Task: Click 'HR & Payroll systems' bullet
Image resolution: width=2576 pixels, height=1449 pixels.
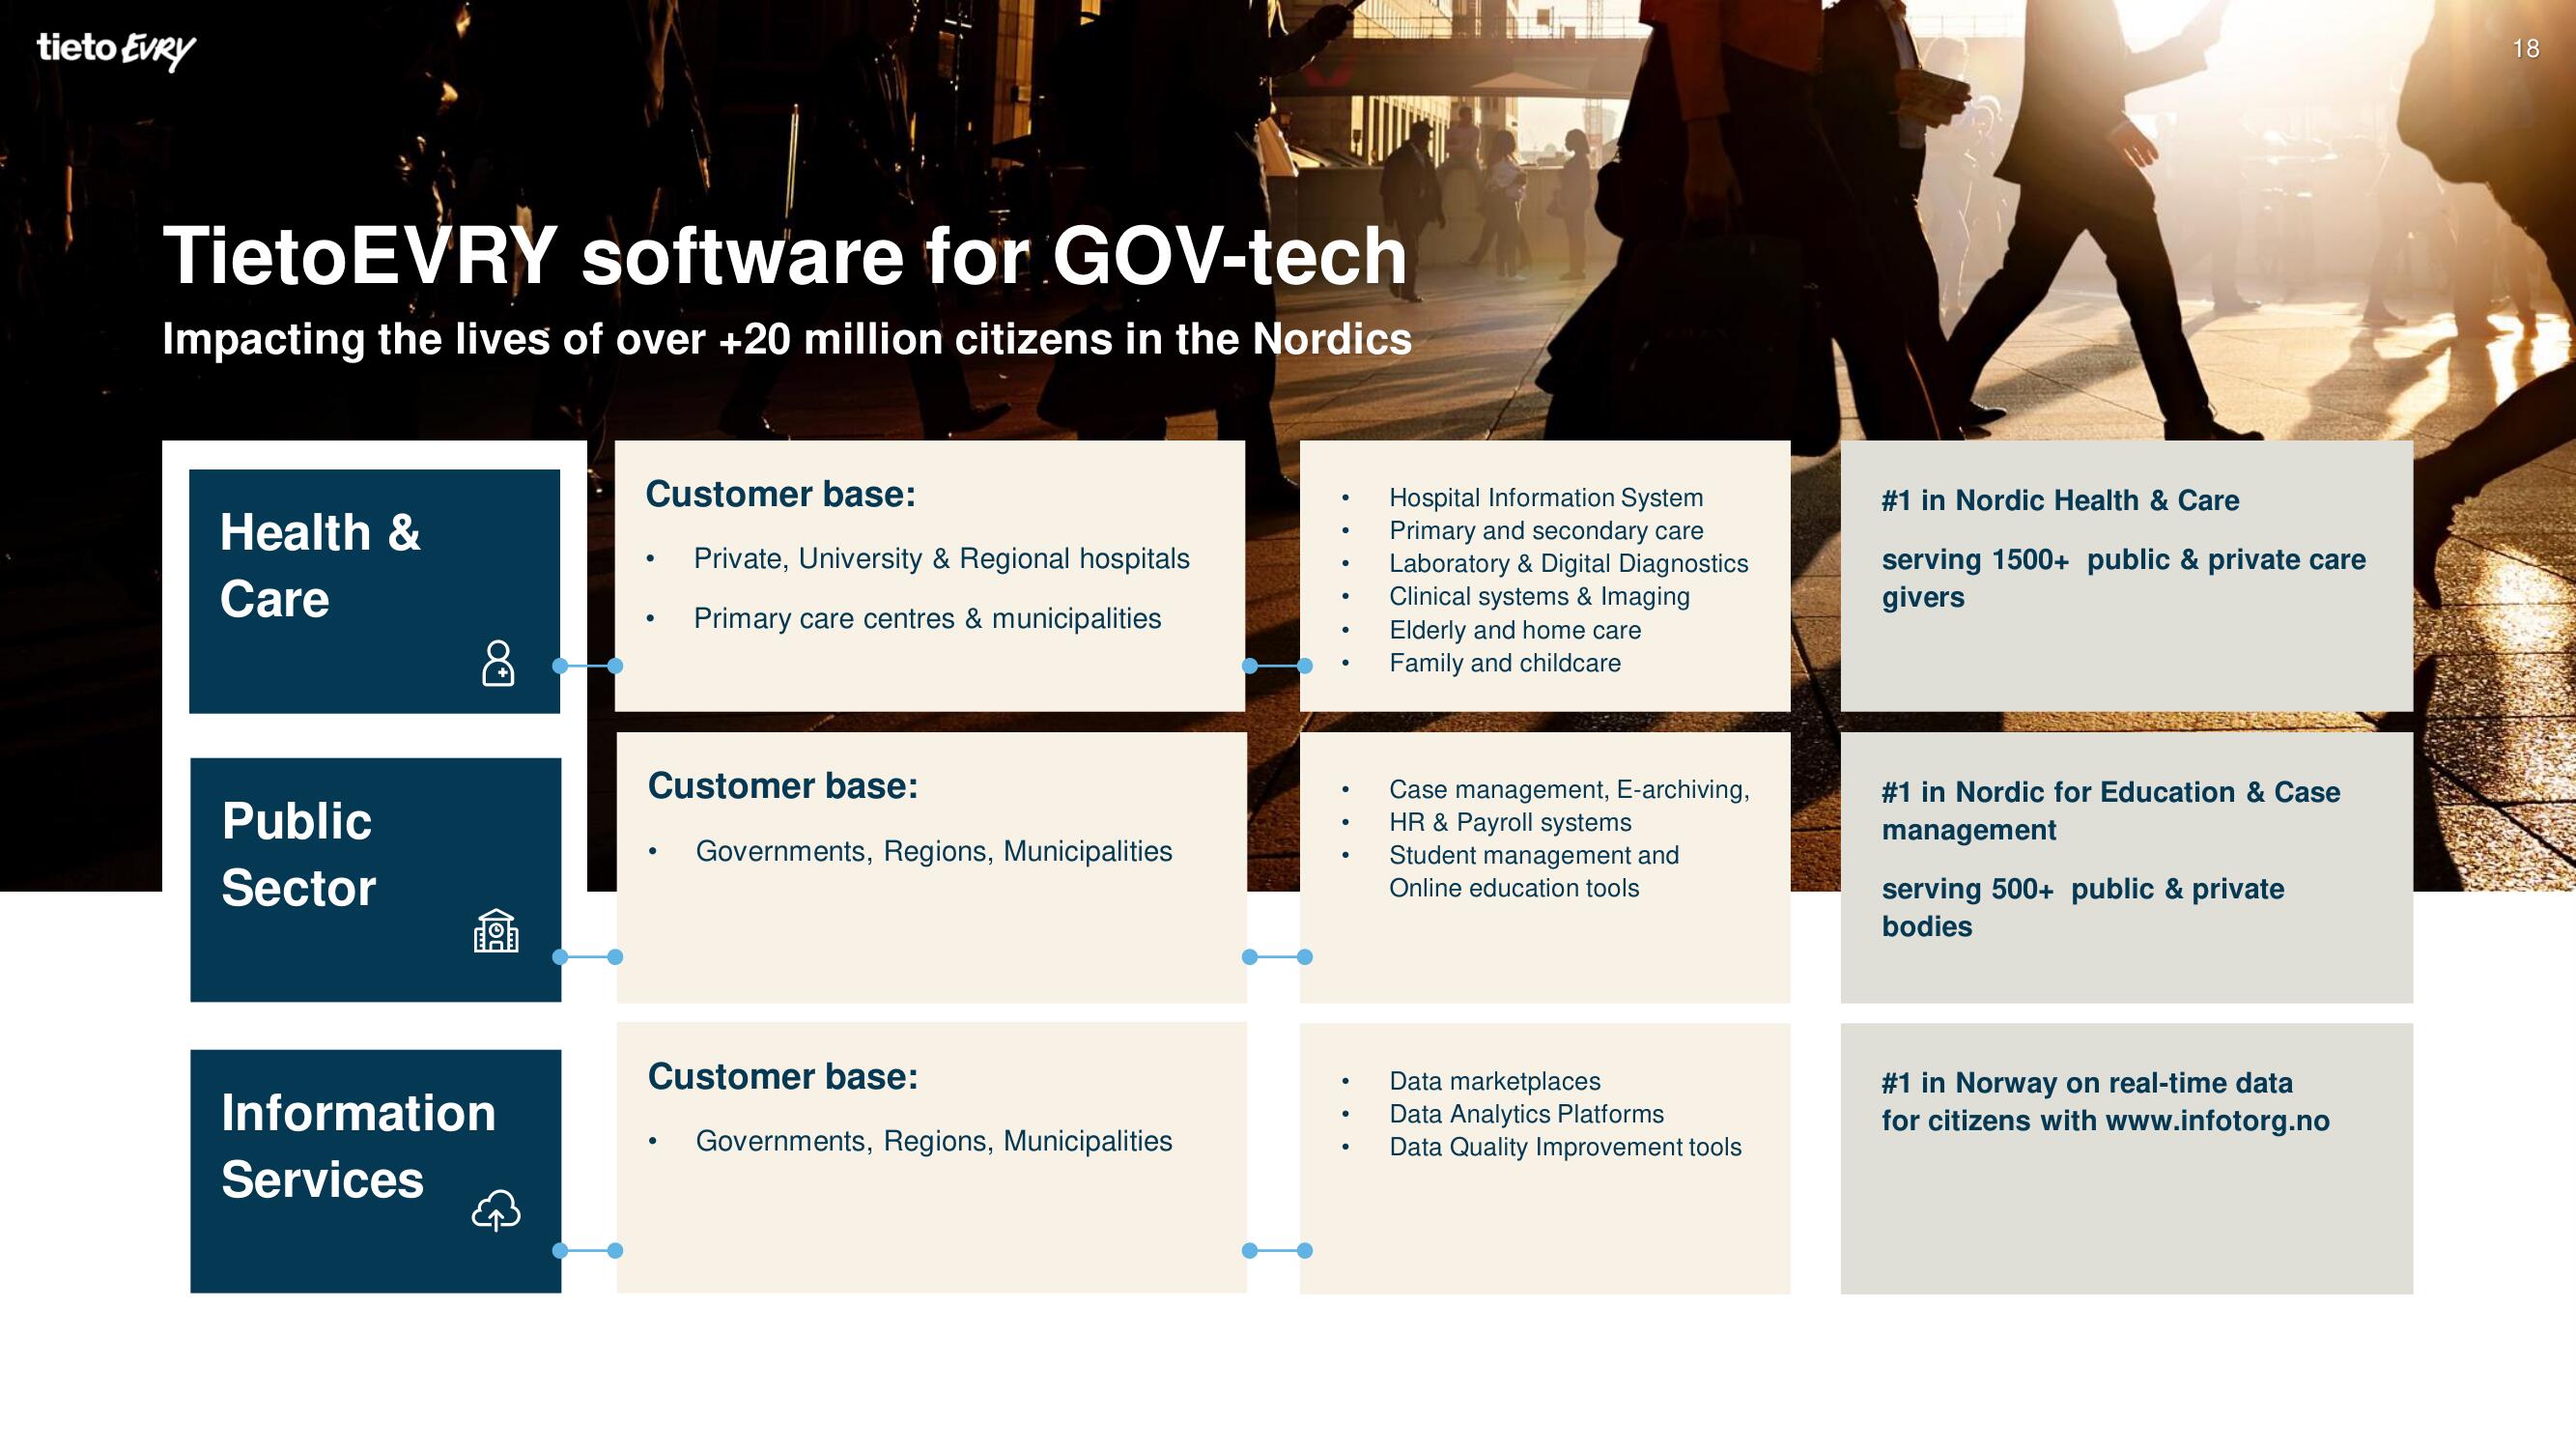Action: coord(1509,823)
